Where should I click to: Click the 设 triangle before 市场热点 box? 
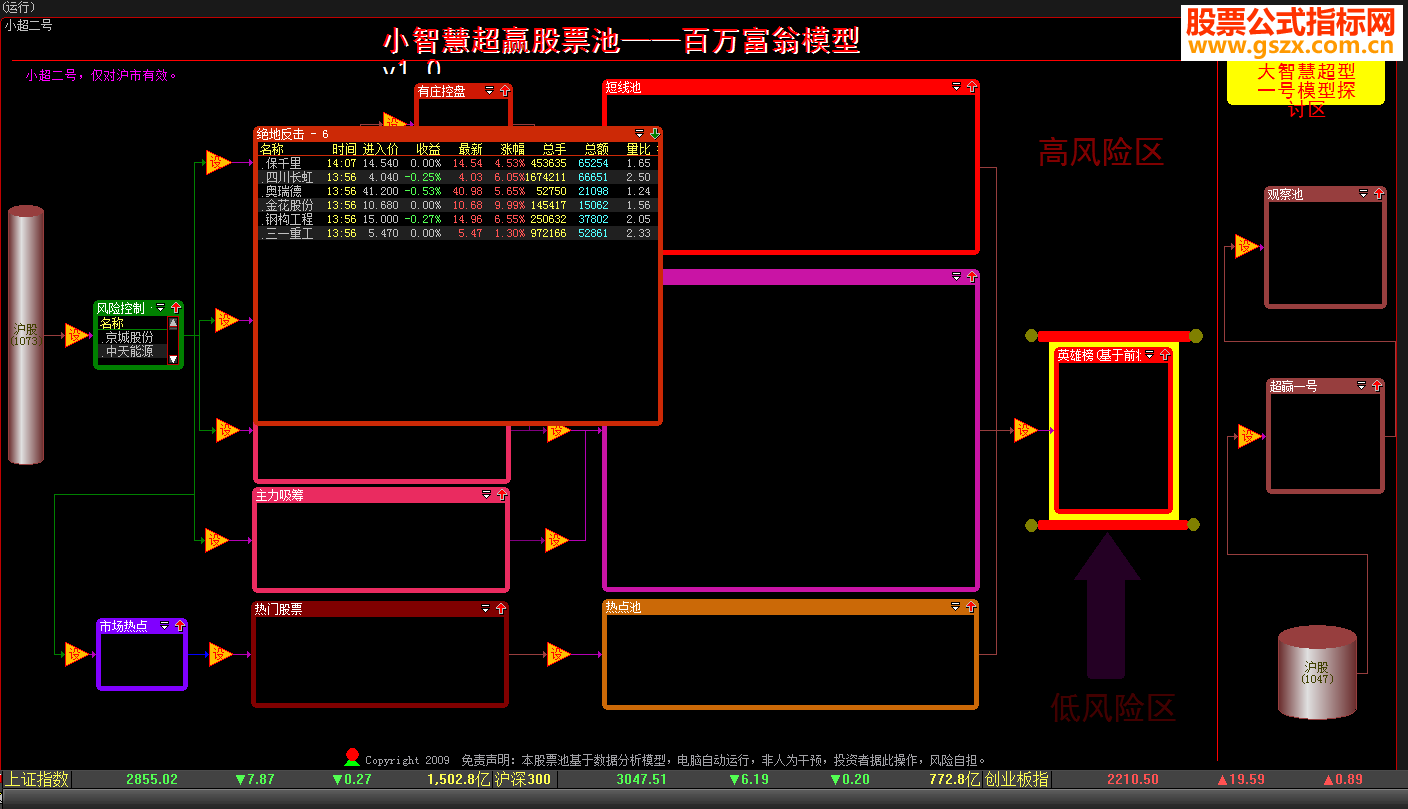pos(77,654)
